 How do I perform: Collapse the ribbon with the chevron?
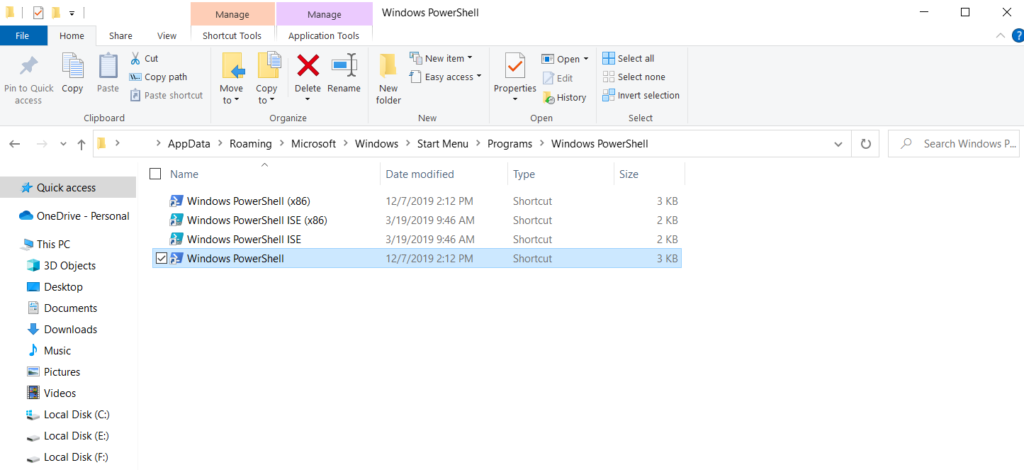1000,35
